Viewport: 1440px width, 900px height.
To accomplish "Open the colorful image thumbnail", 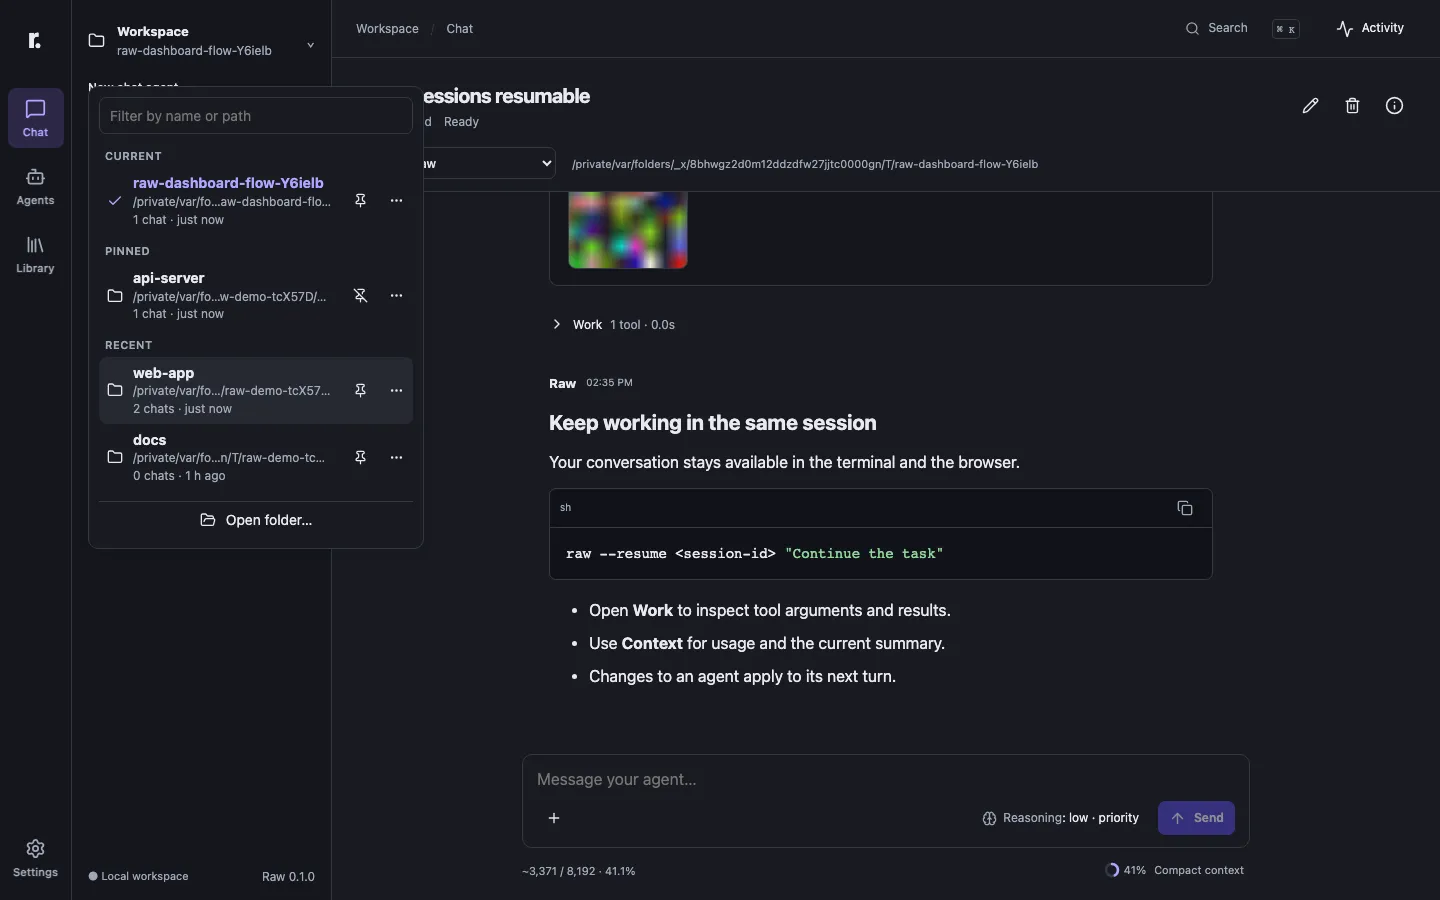I will [628, 231].
